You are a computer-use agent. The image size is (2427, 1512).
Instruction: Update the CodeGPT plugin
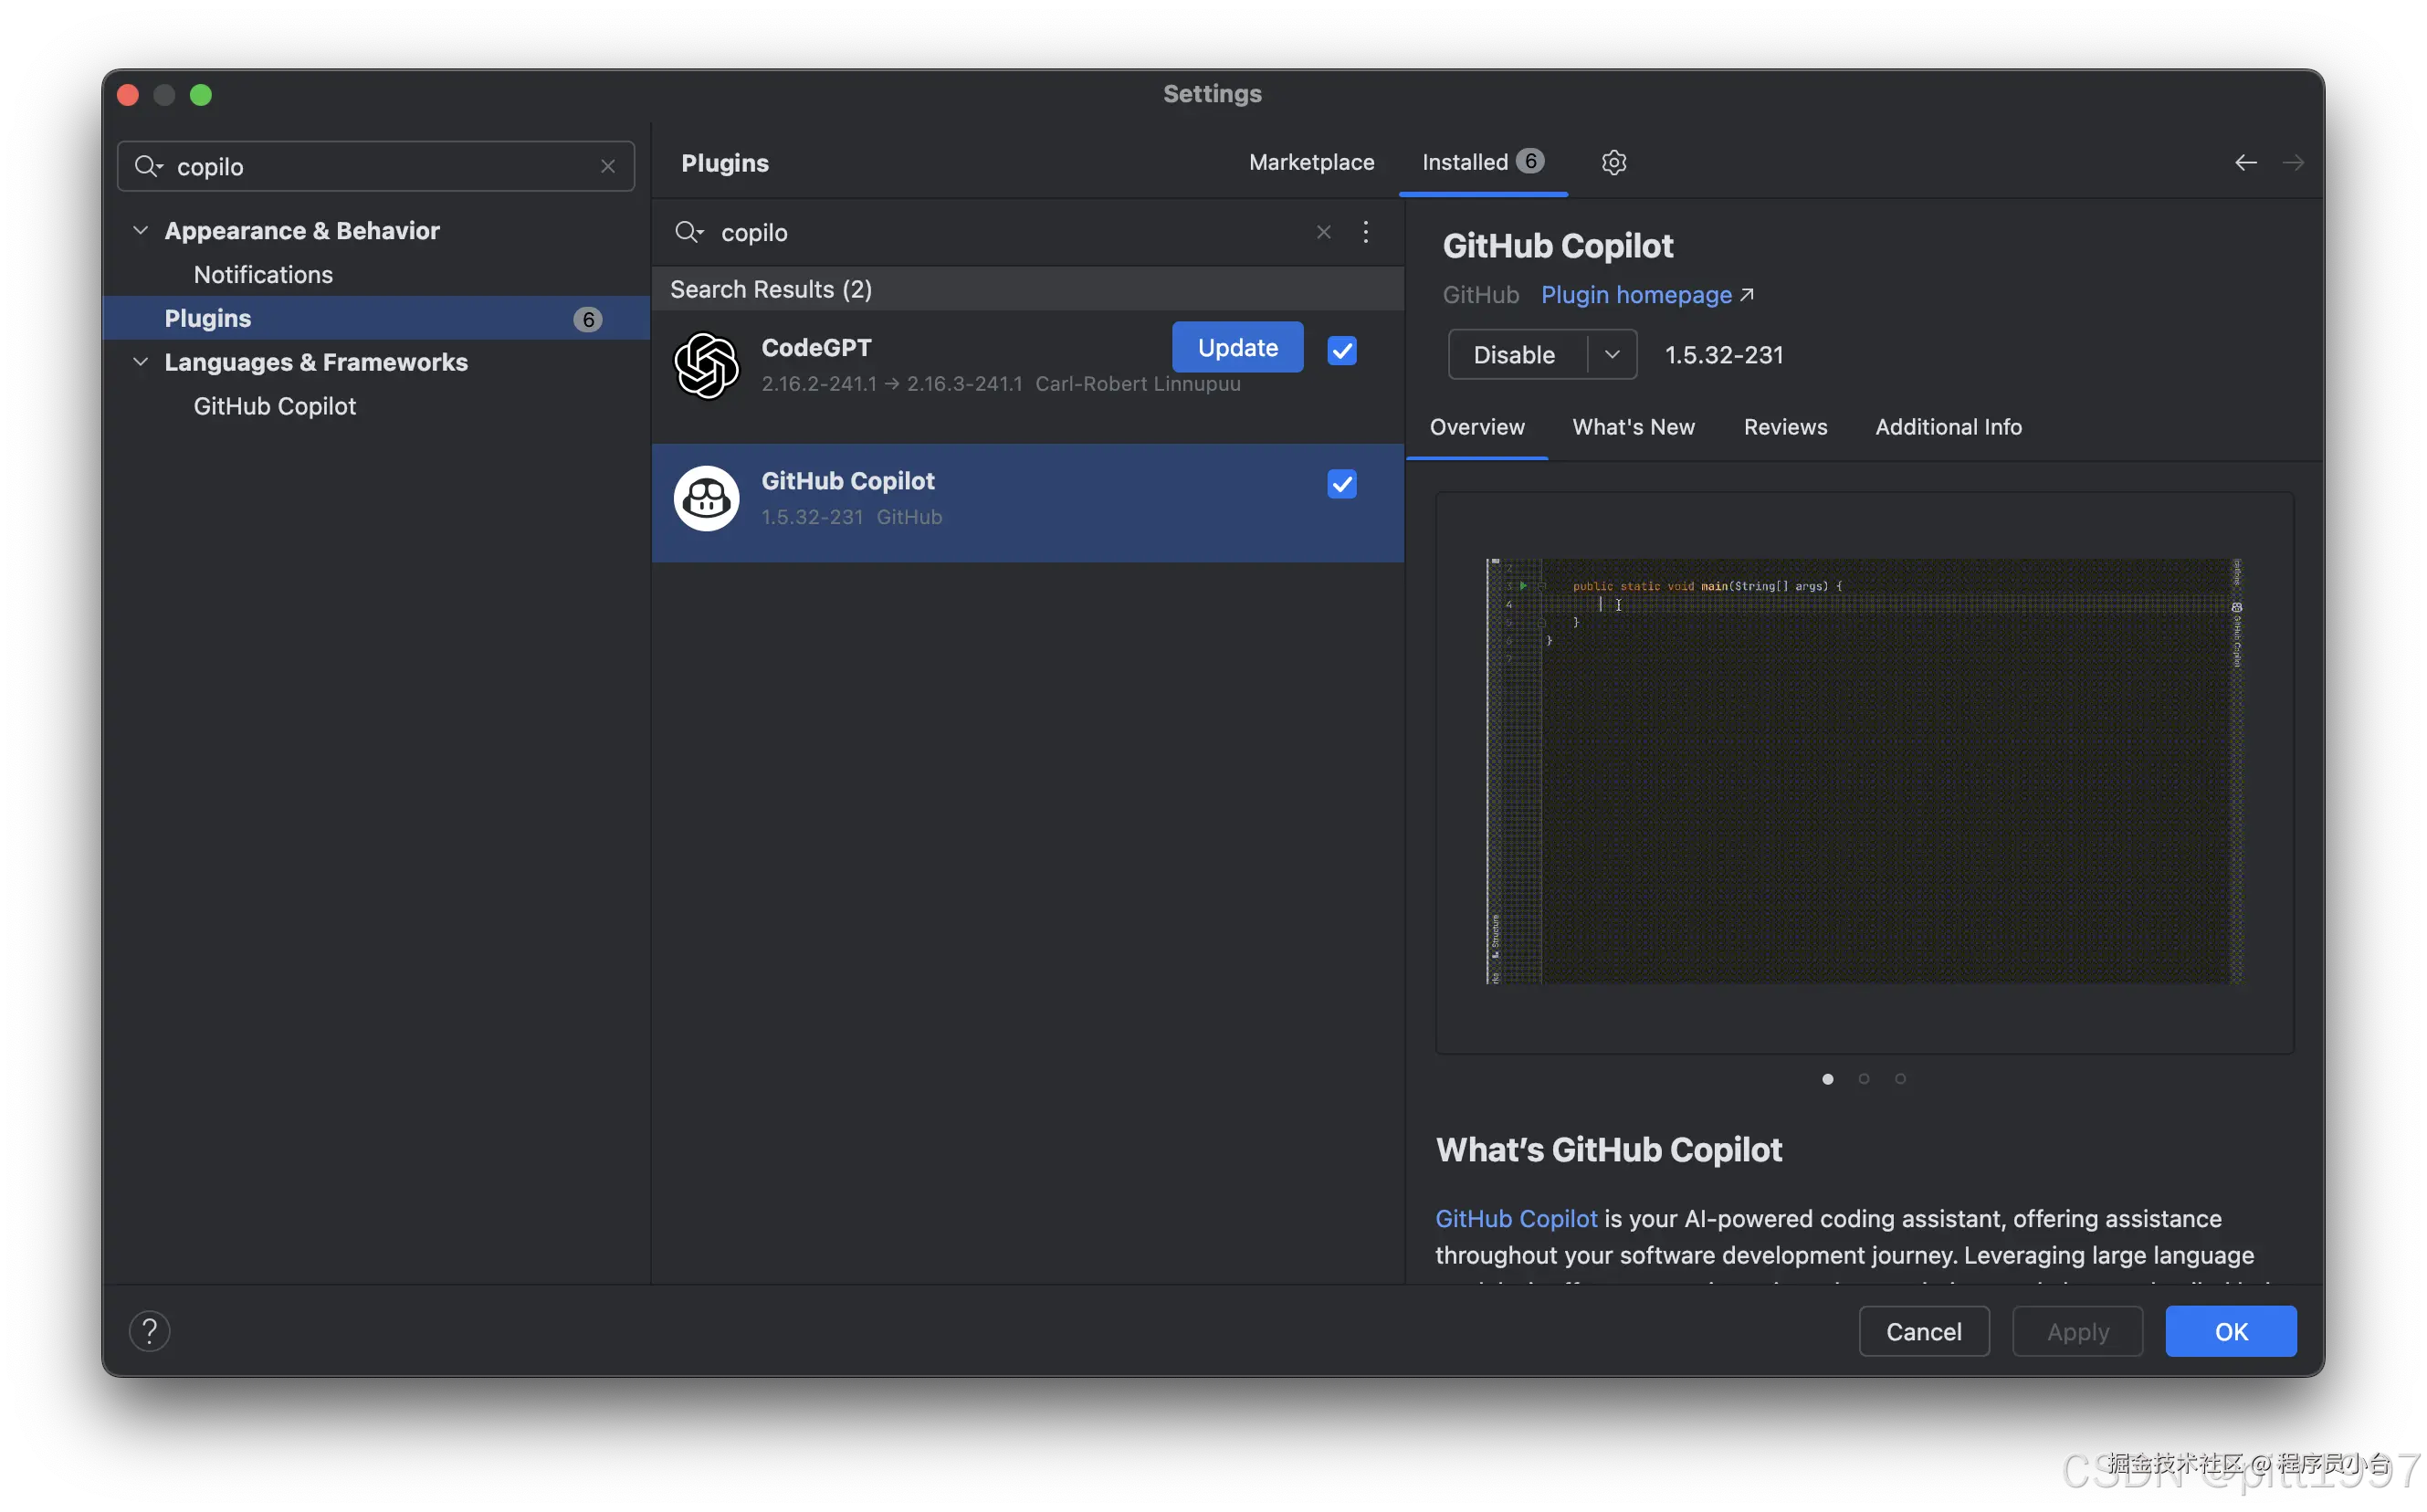1237,347
